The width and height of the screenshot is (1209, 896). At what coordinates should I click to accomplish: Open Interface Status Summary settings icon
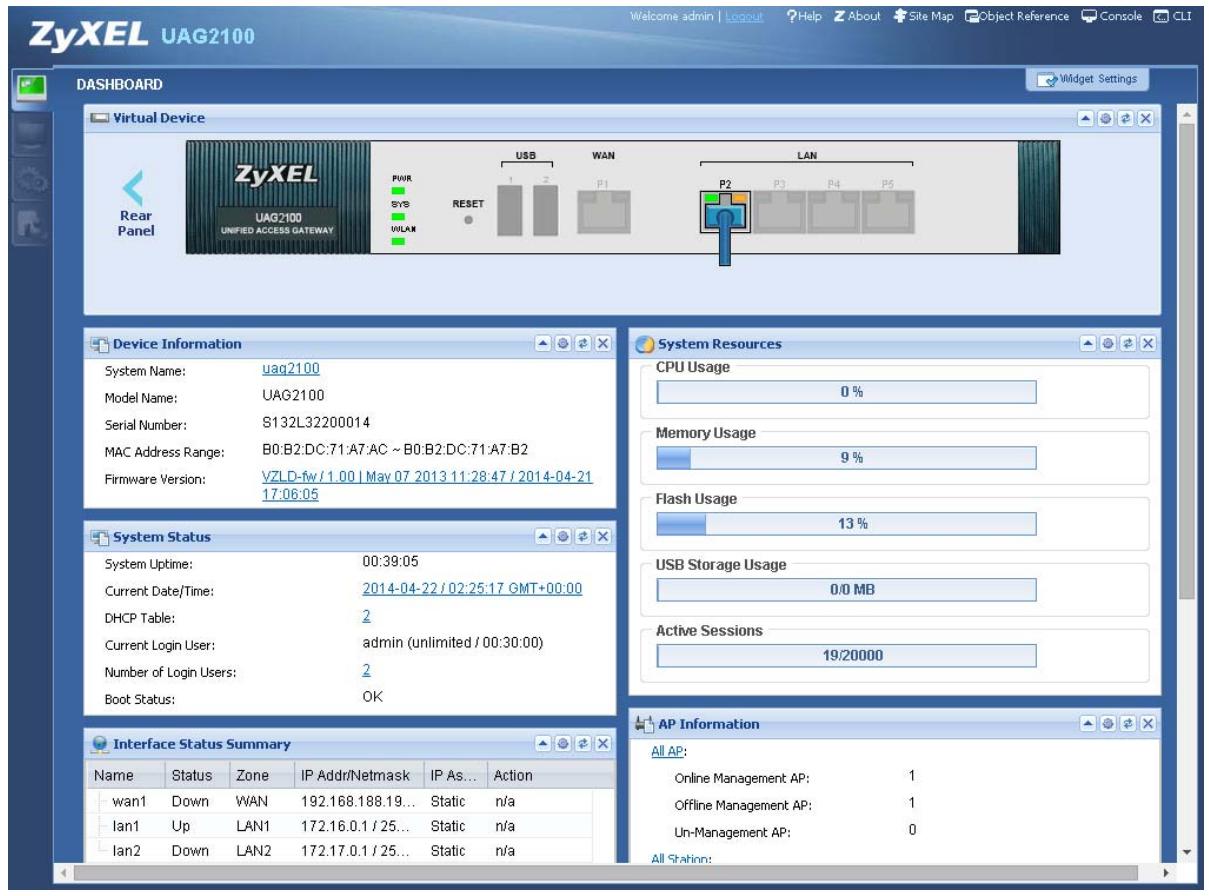point(564,743)
